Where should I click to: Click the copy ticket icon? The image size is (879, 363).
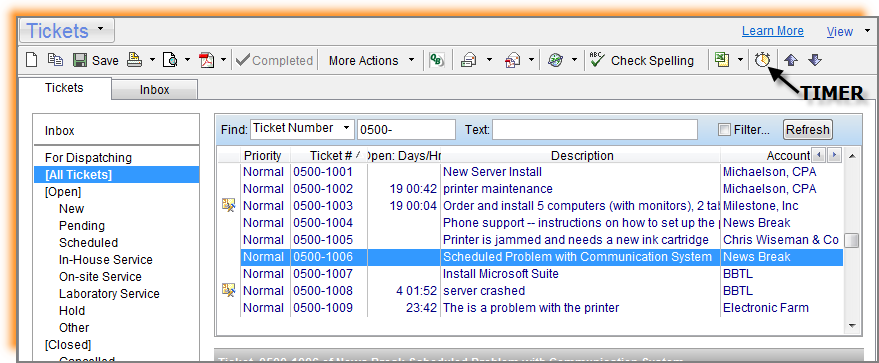point(55,60)
